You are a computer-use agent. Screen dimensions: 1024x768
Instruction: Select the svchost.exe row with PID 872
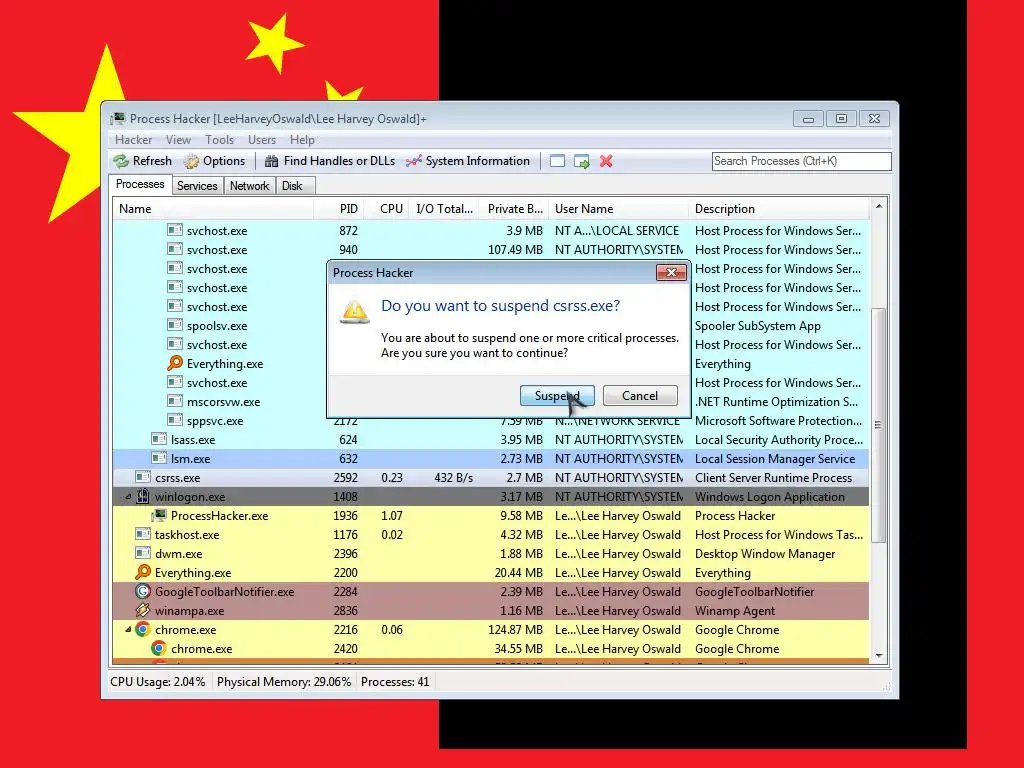pos(491,231)
